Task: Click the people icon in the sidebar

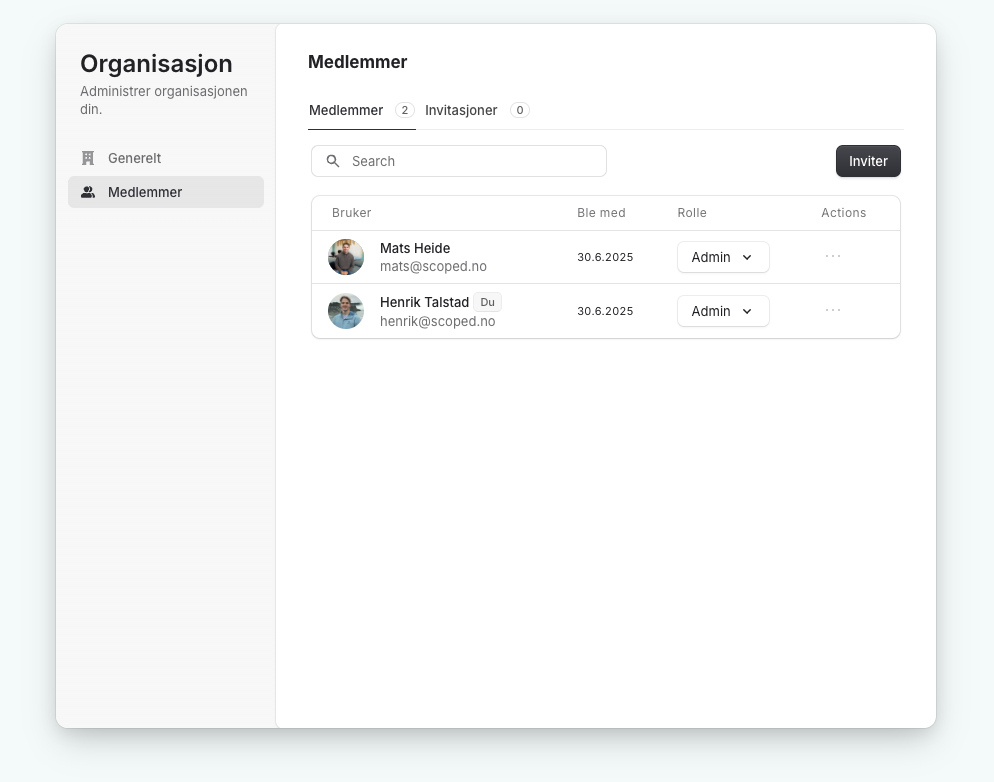Action: tap(88, 192)
